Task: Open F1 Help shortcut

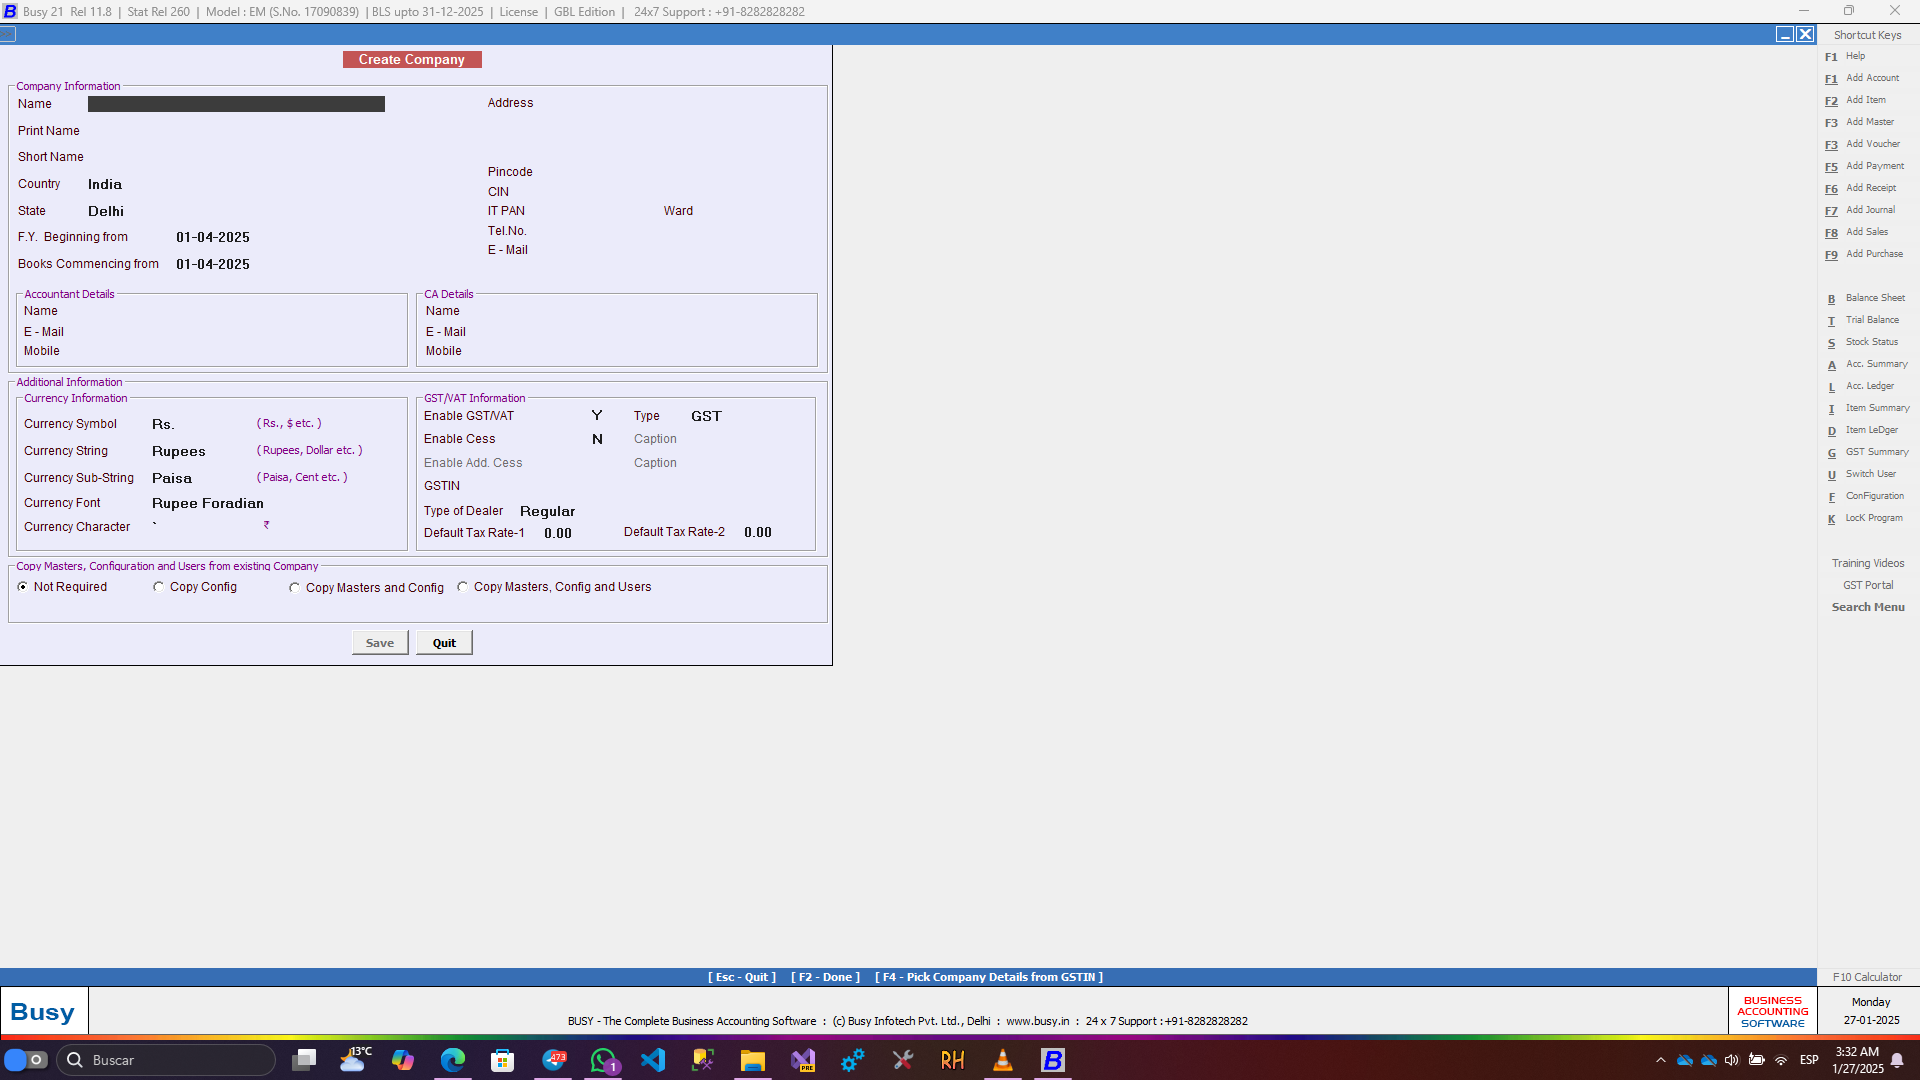Action: coord(1845,57)
